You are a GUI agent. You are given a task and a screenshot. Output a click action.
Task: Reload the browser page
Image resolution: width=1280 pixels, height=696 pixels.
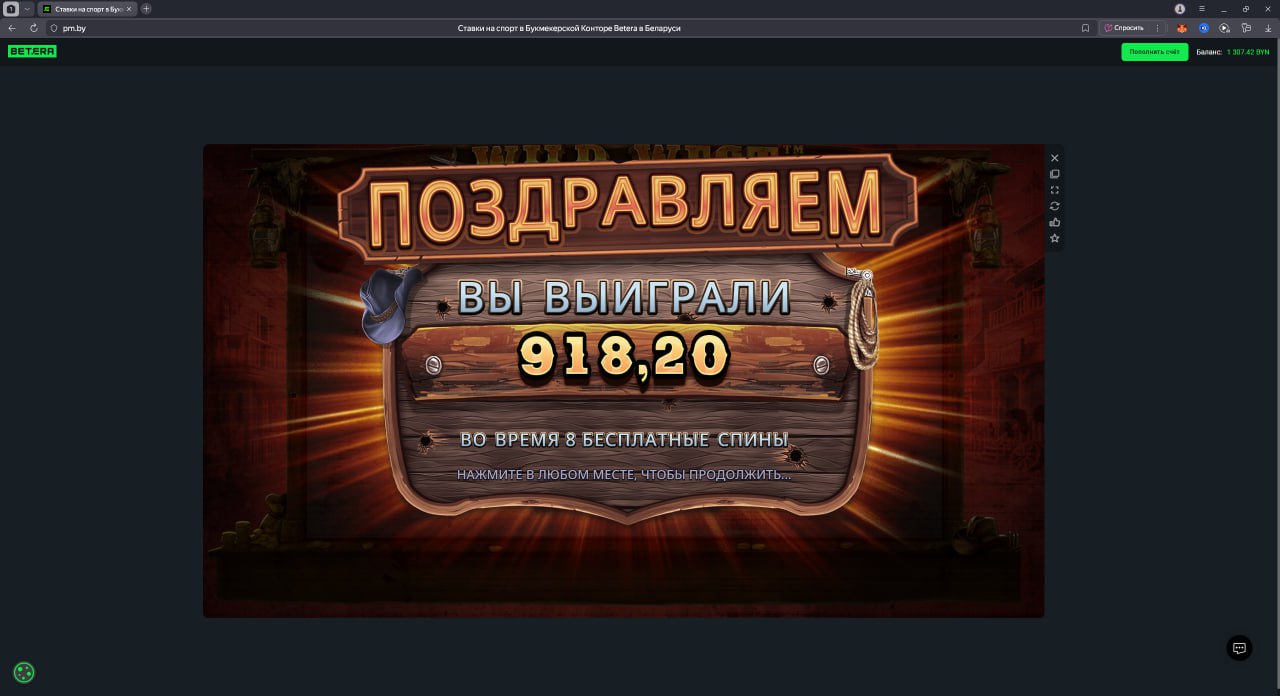click(34, 28)
